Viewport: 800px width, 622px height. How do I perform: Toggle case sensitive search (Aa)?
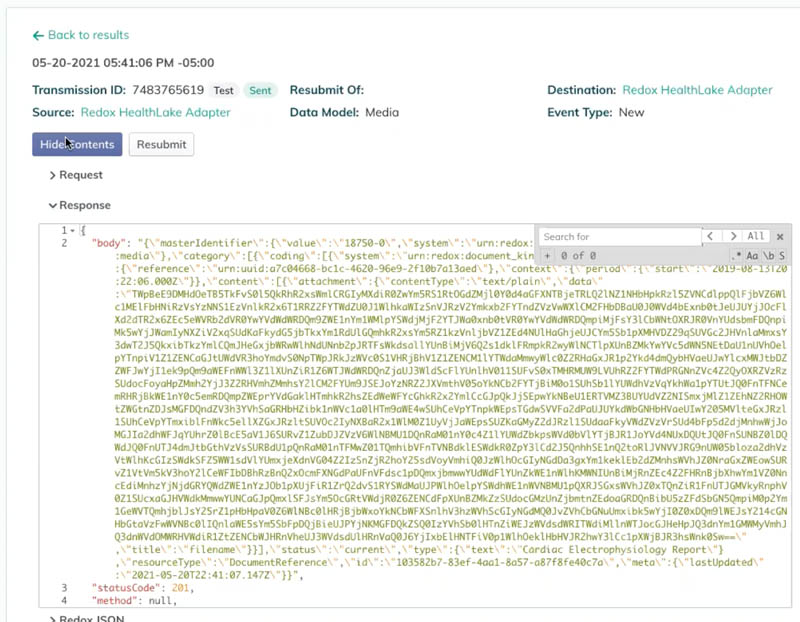(752, 256)
